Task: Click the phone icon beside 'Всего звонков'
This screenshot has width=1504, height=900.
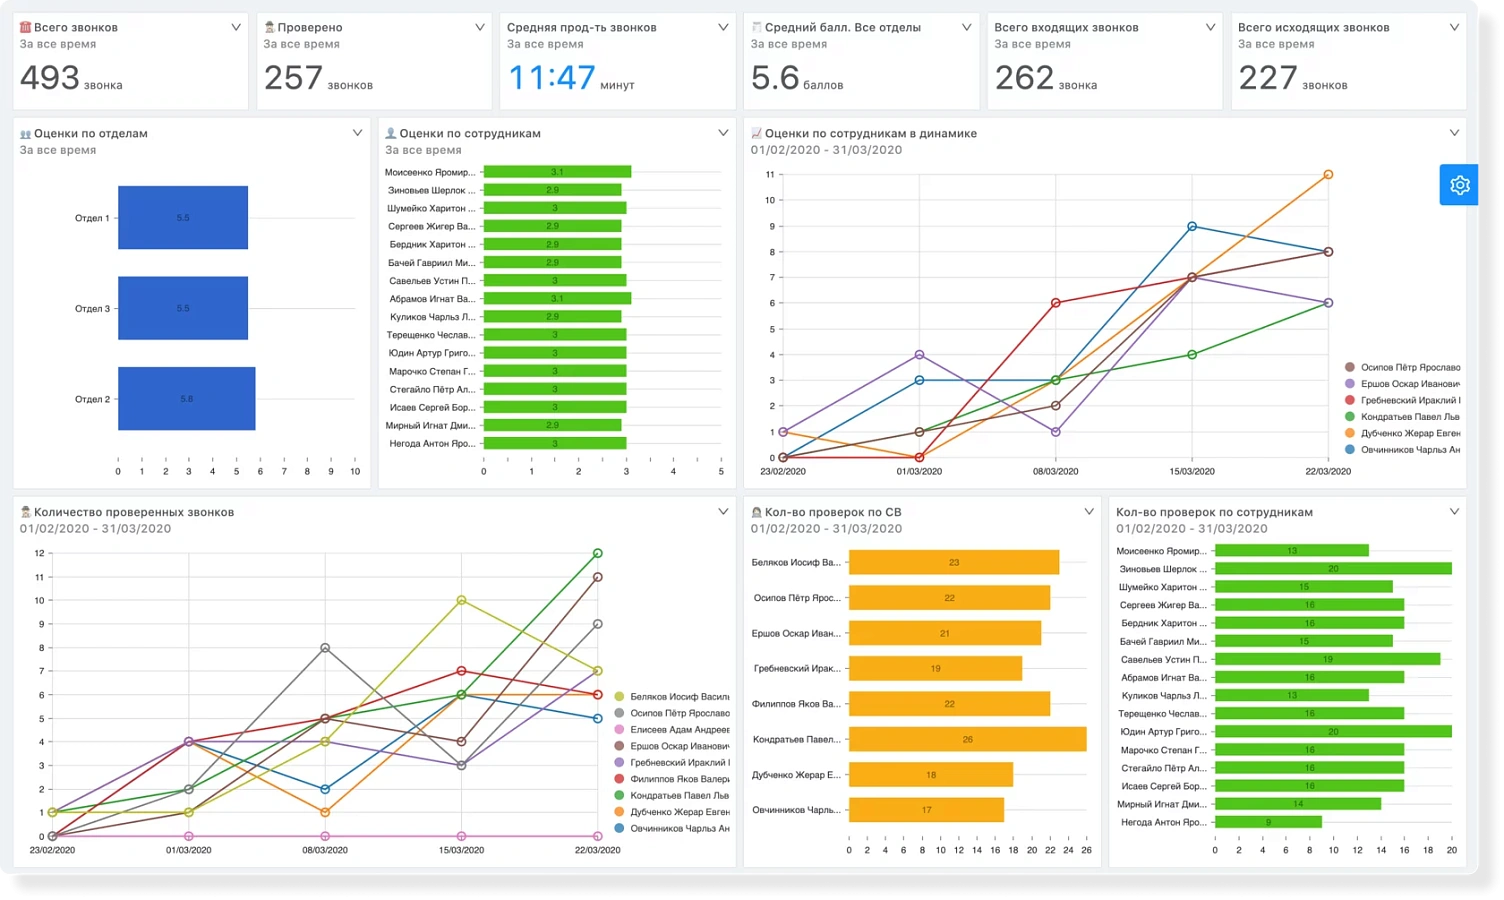Action: [x=25, y=27]
